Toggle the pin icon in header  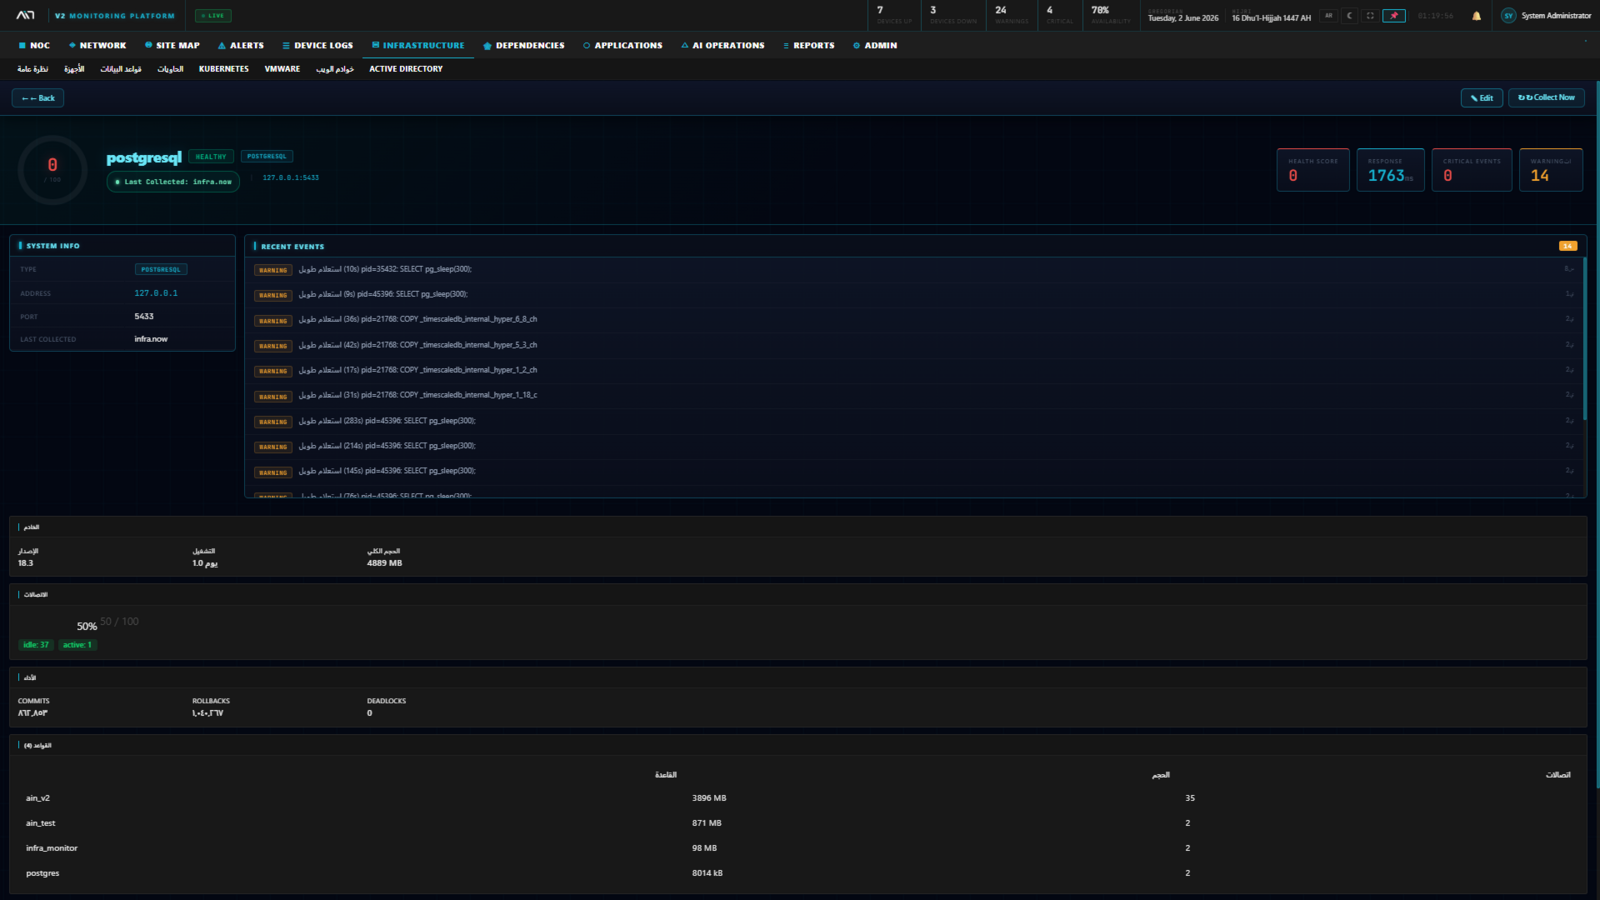(1394, 16)
